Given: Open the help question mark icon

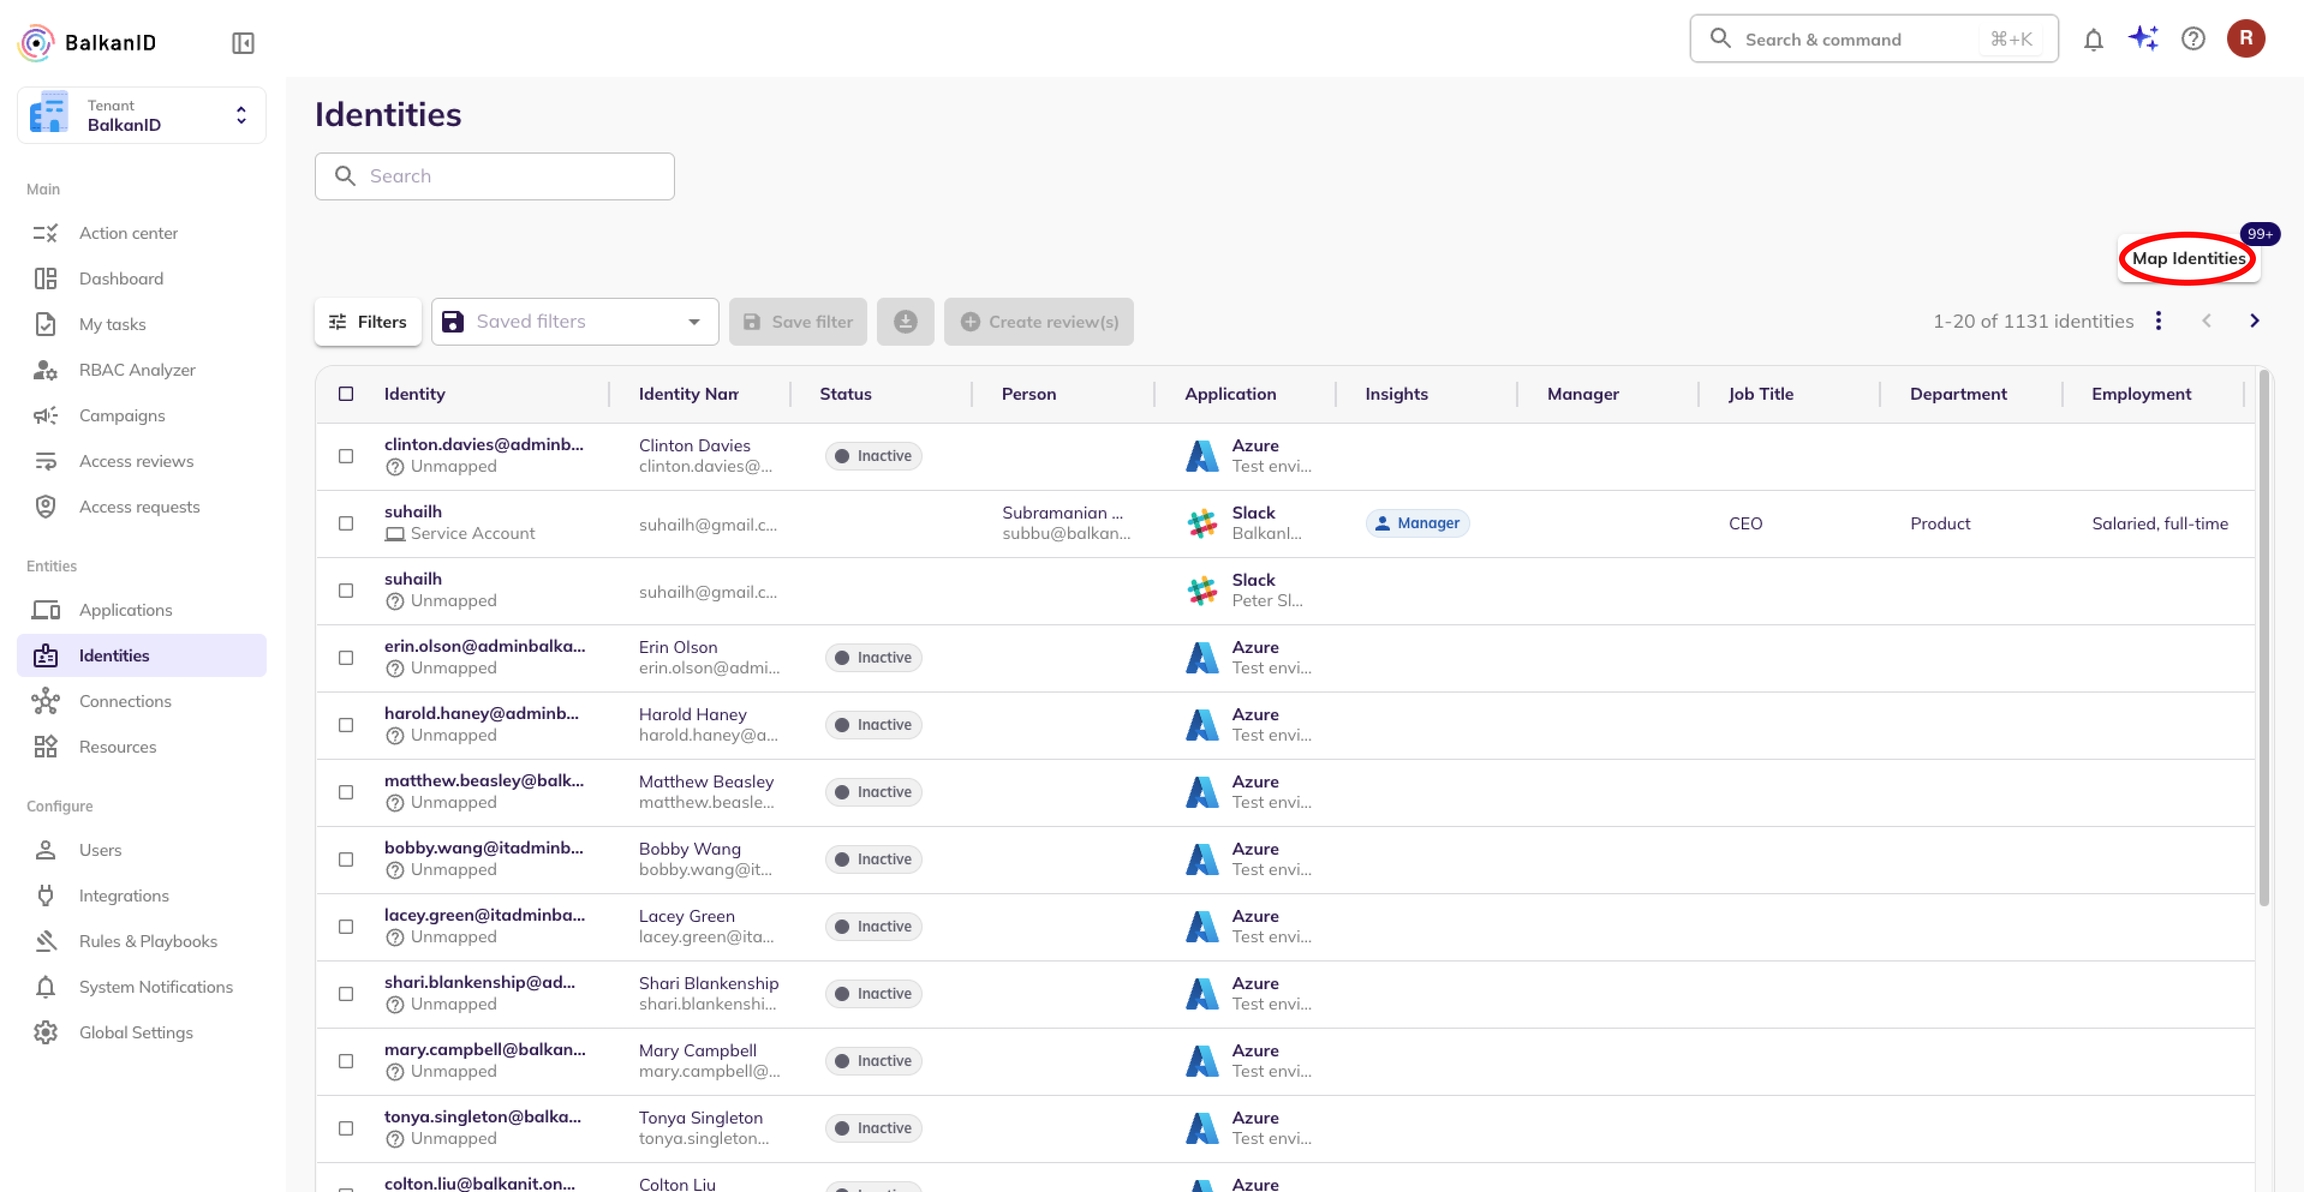Looking at the screenshot, I should pos(2193,39).
